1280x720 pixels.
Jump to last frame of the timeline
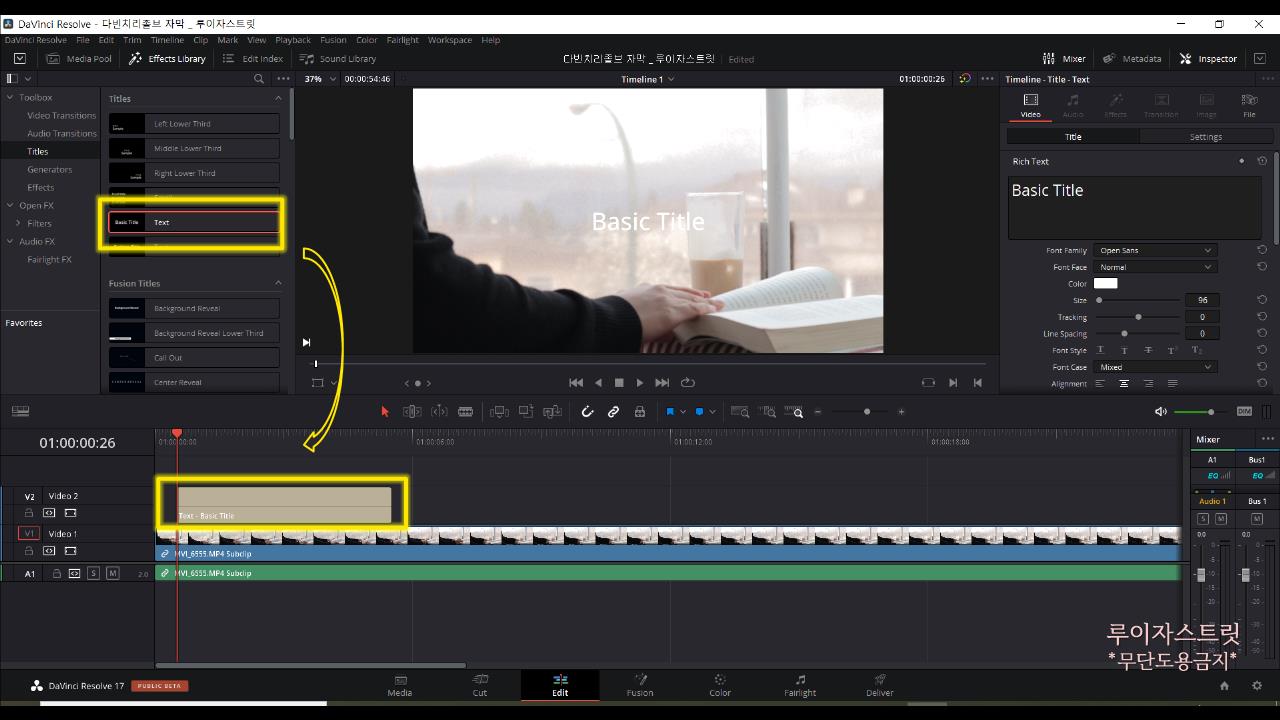coord(662,382)
